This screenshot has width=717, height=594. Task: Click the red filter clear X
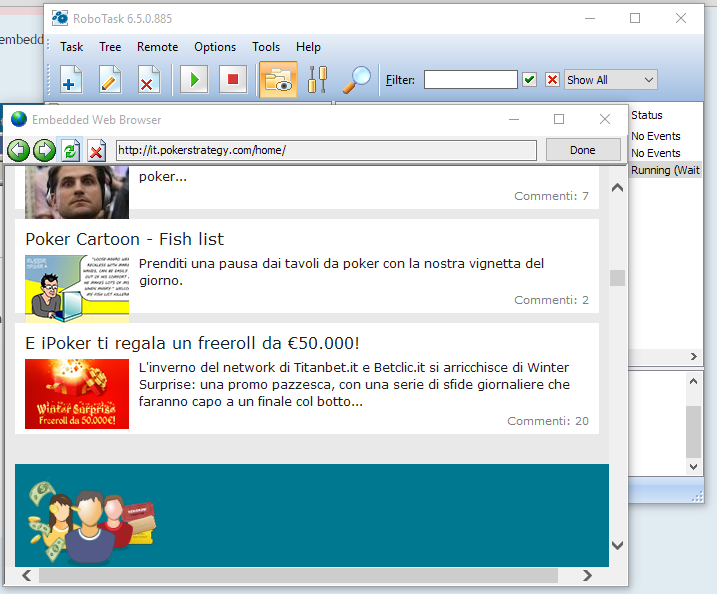coord(552,80)
